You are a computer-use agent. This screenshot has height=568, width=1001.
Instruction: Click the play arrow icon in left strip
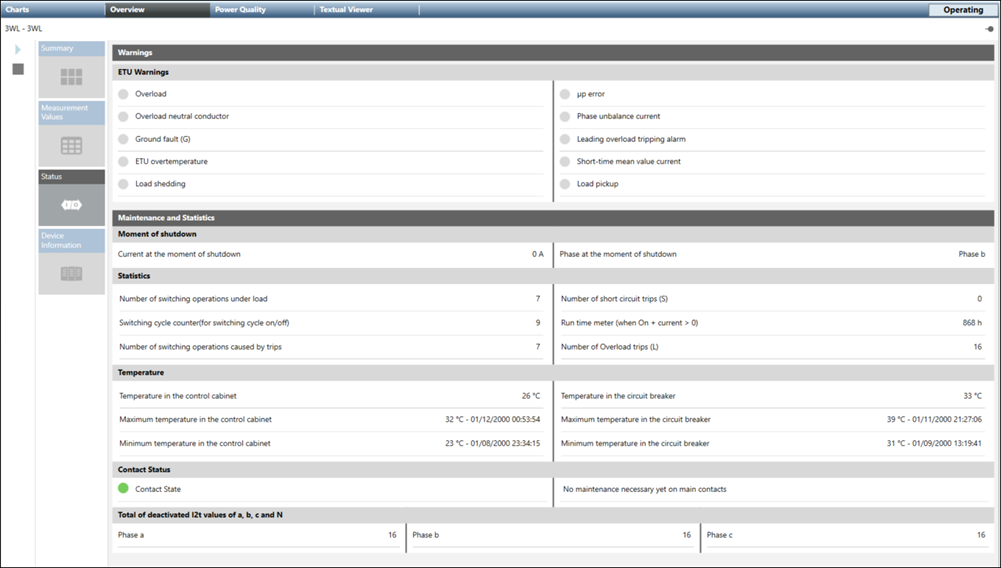[17, 49]
